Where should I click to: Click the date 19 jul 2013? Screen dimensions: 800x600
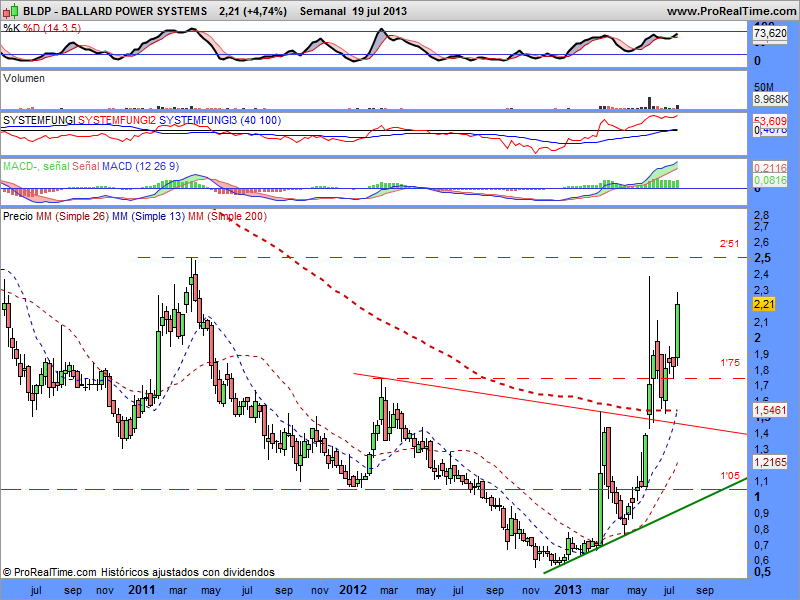[379, 11]
